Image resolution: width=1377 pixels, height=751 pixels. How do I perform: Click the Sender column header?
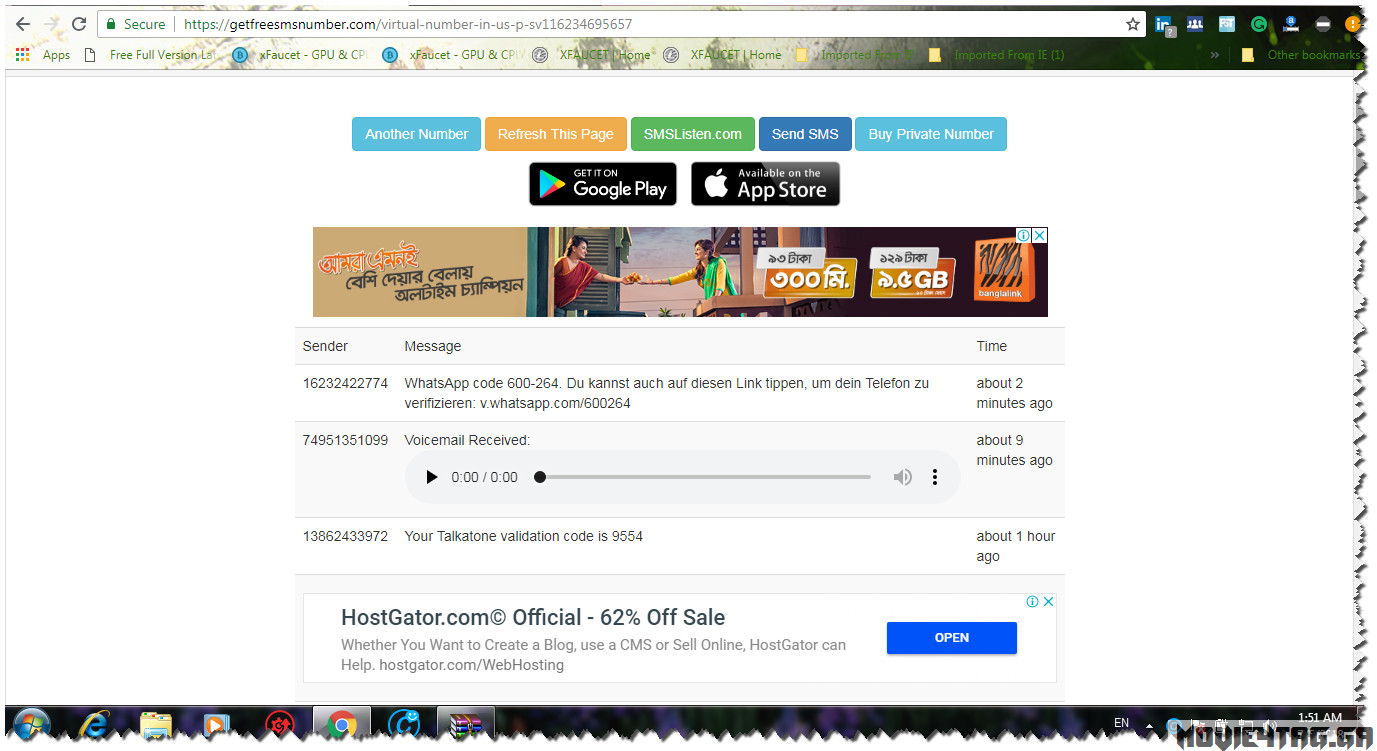pyautogui.click(x=325, y=346)
